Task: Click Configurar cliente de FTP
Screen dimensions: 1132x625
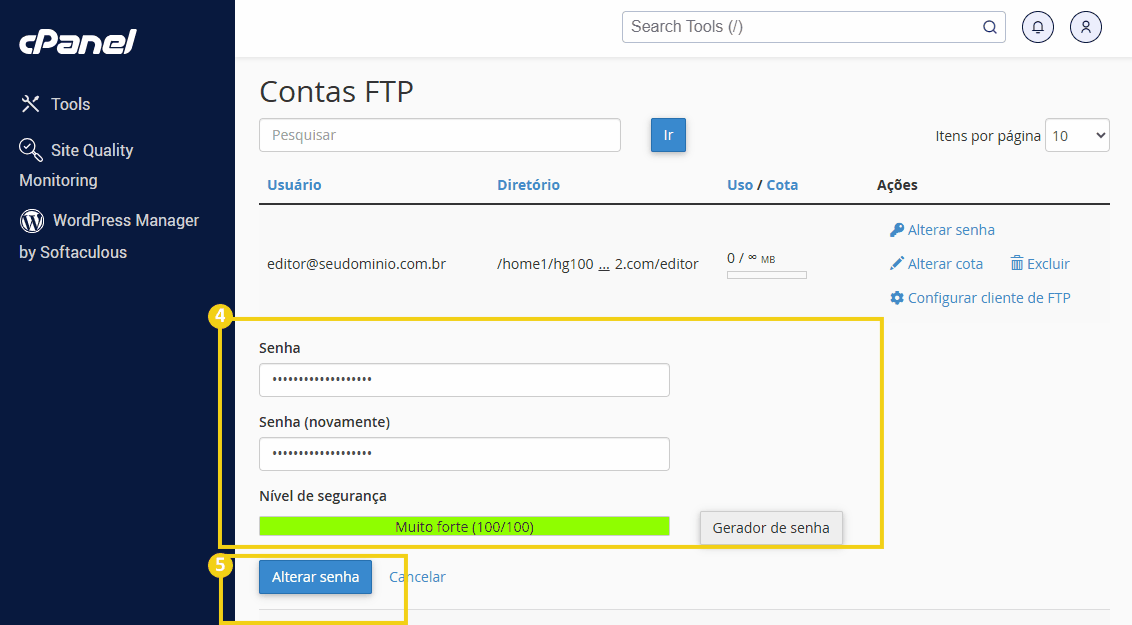Action: pyautogui.click(x=989, y=297)
